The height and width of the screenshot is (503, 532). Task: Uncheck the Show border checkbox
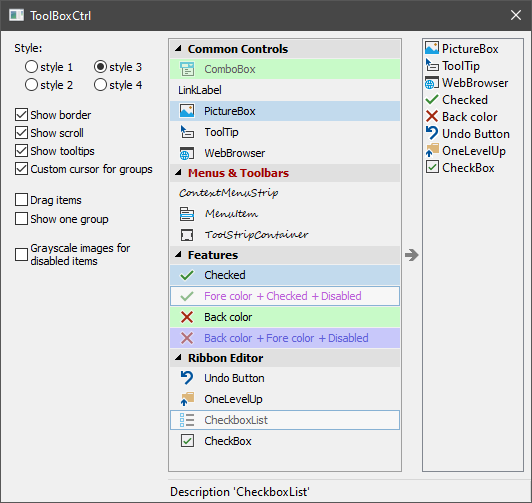pyautogui.click(x=21, y=115)
